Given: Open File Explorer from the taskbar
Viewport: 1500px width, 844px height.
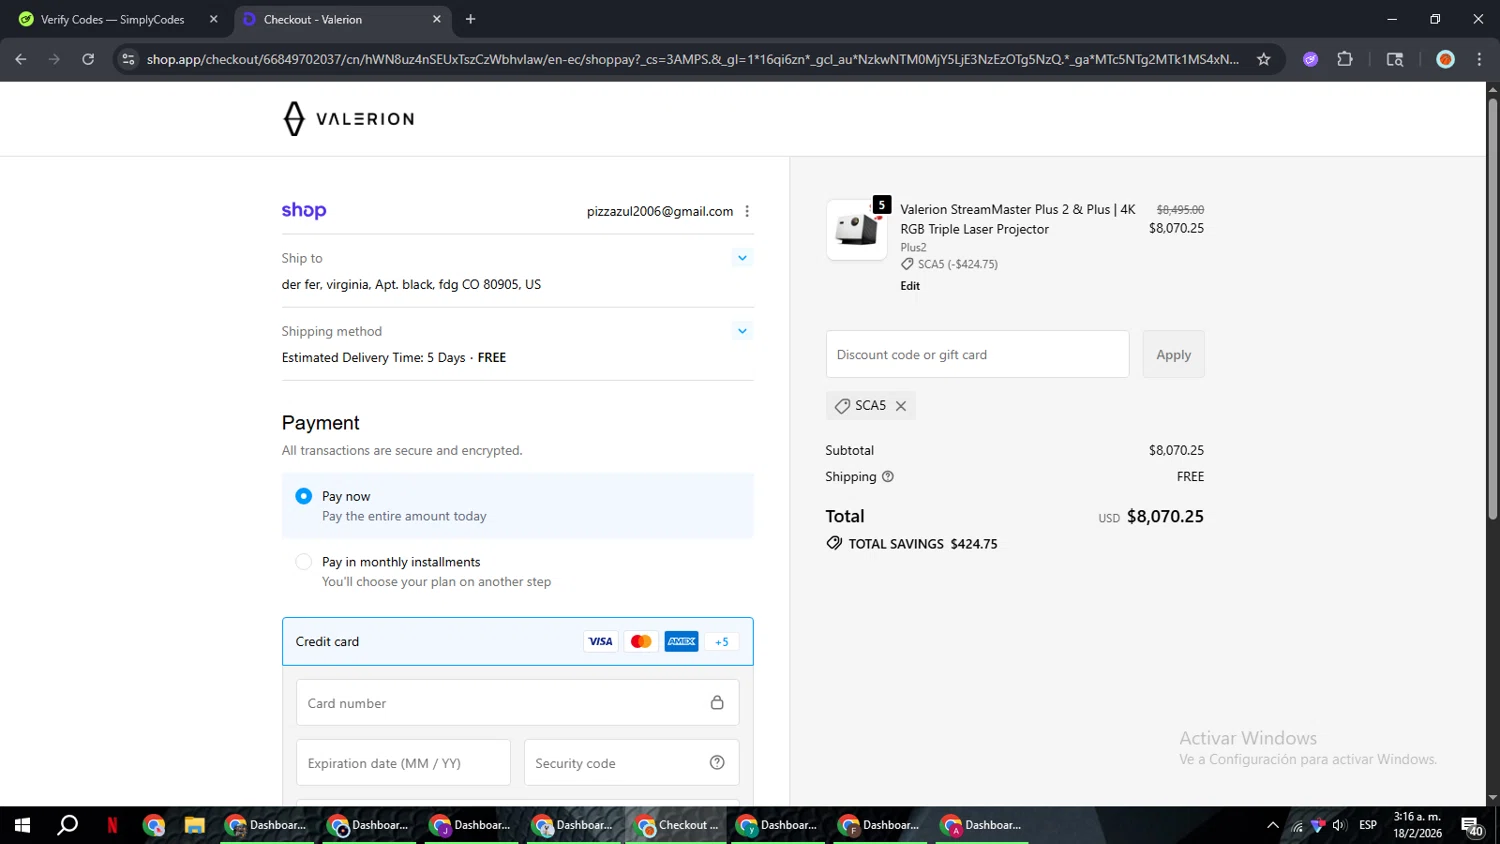Looking at the screenshot, I should click(x=194, y=825).
